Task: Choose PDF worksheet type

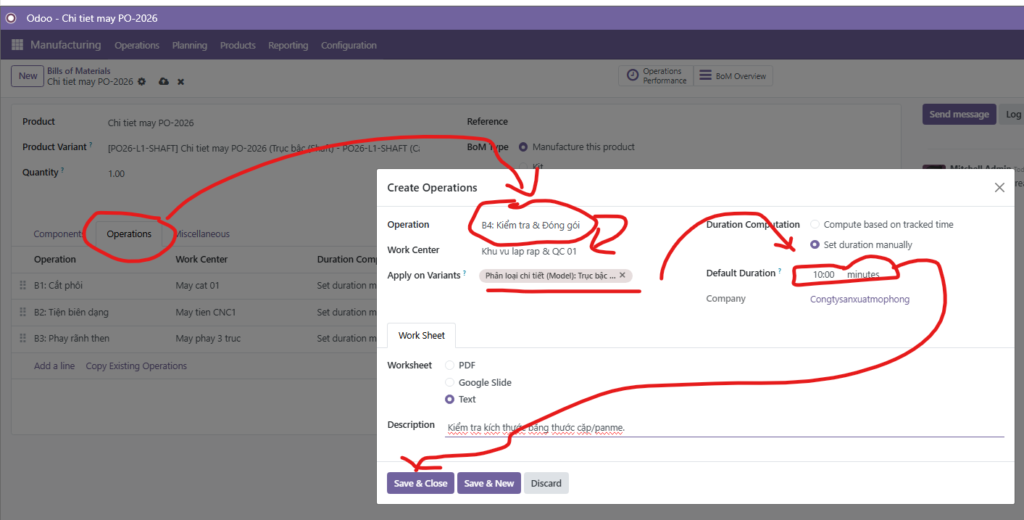Action: point(449,365)
